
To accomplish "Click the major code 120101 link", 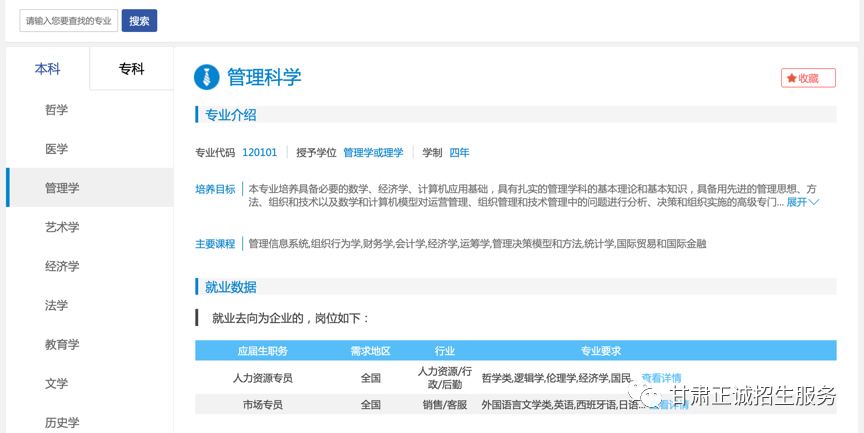I will (x=260, y=153).
